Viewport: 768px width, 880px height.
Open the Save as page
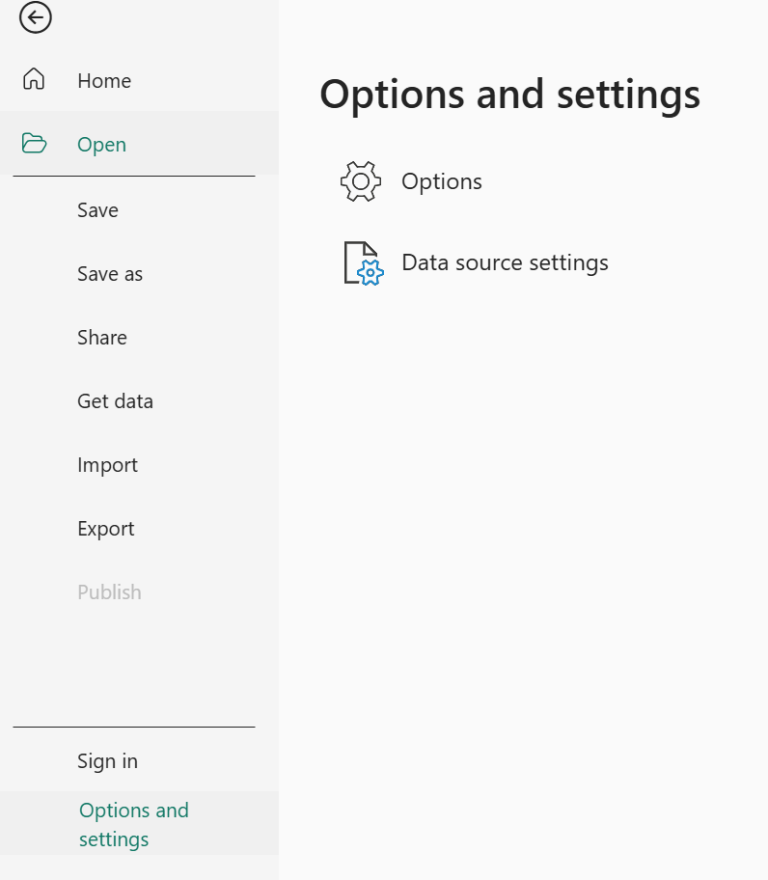pyautogui.click(x=110, y=273)
